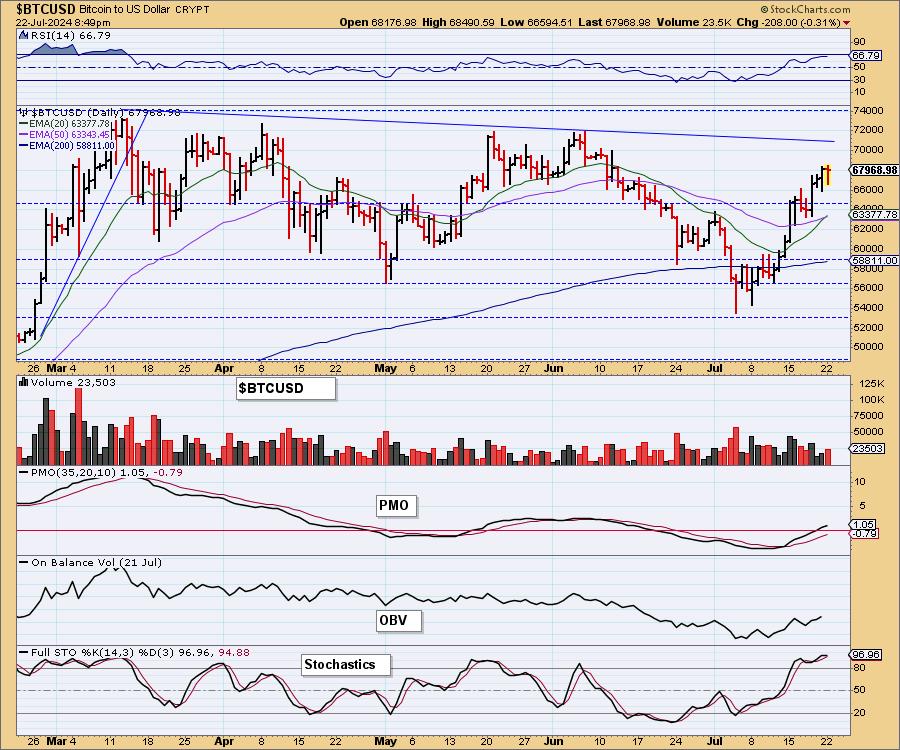
Task: Click the -0.79 PMO signal tag
Action: (x=864, y=534)
